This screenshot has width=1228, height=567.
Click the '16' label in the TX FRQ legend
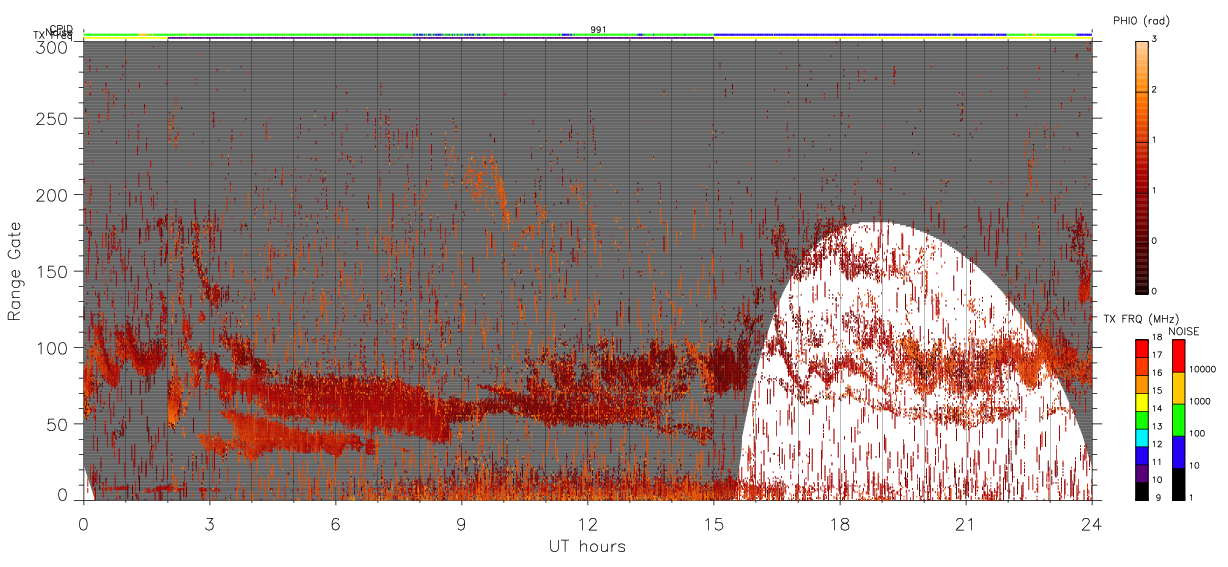[1158, 373]
